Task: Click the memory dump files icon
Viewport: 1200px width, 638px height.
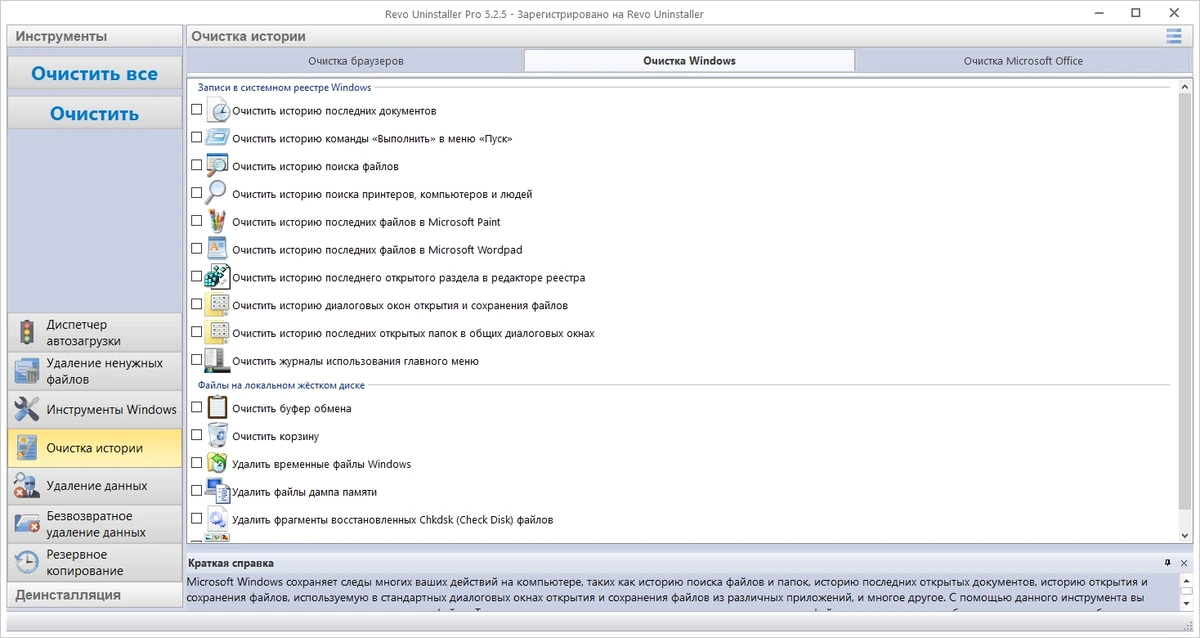Action: point(217,491)
